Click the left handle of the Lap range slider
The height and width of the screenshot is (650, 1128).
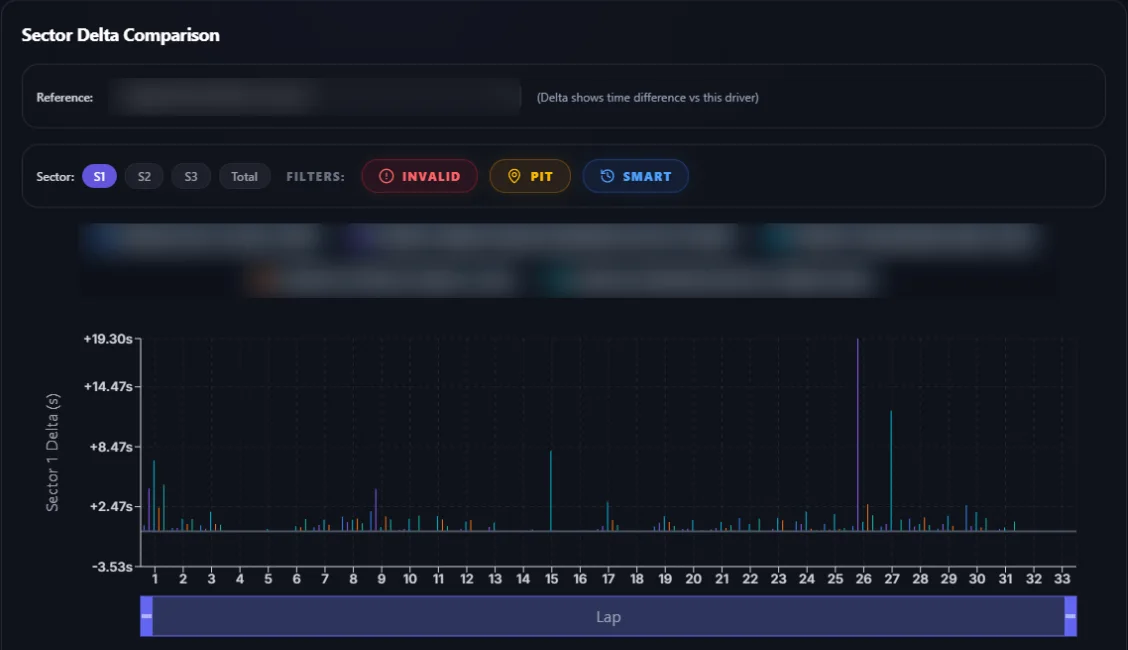pyautogui.click(x=146, y=616)
